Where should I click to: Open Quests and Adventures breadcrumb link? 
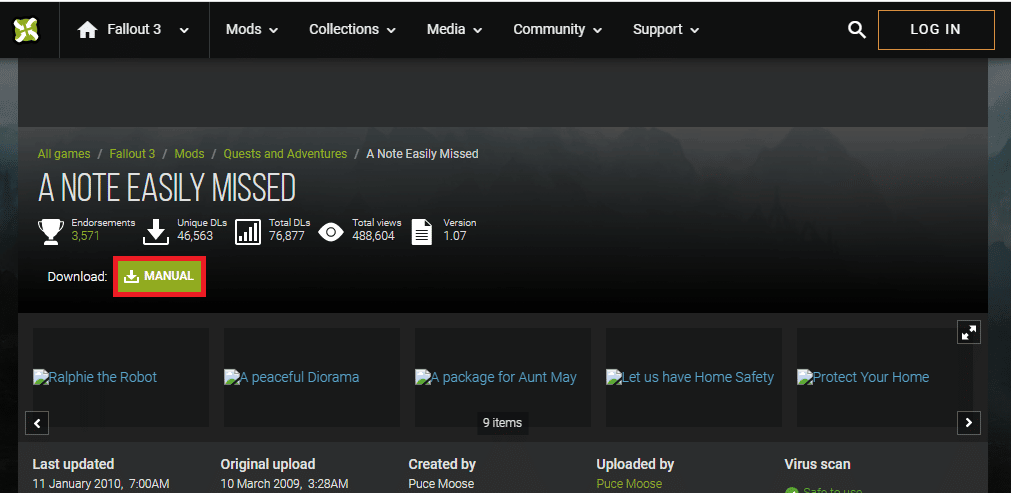(285, 154)
